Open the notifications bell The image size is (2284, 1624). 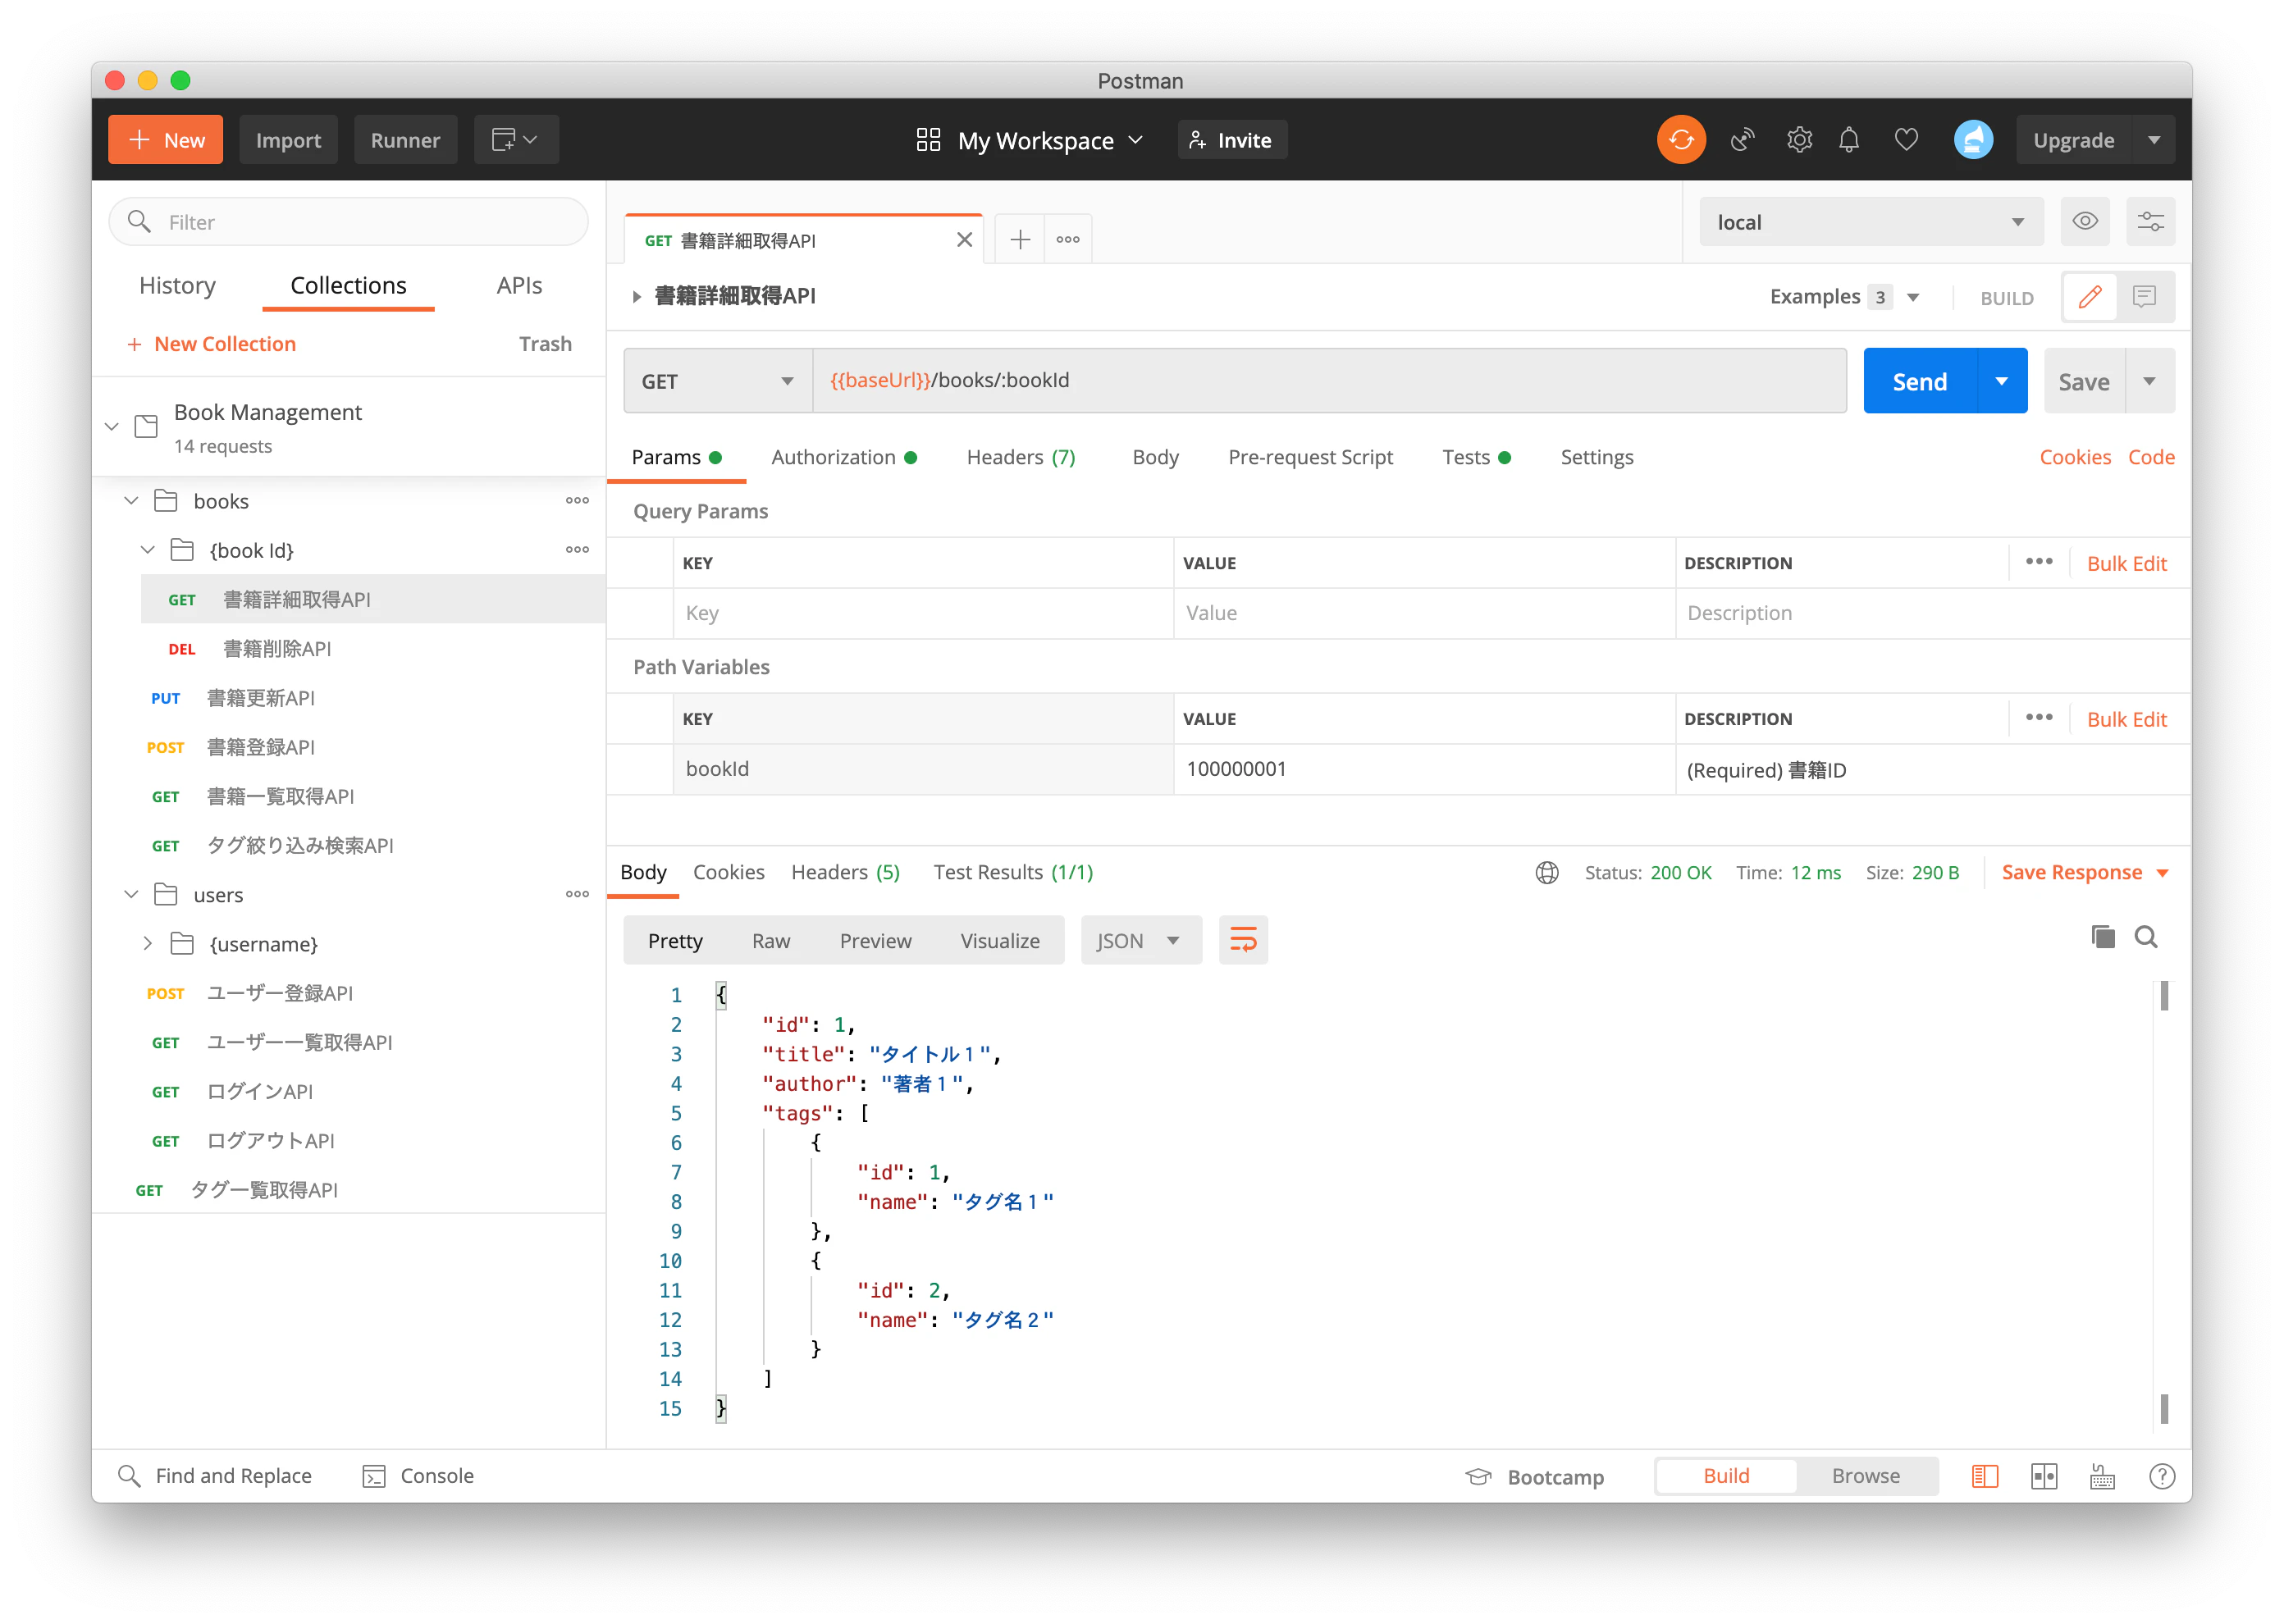(x=1848, y=140)
